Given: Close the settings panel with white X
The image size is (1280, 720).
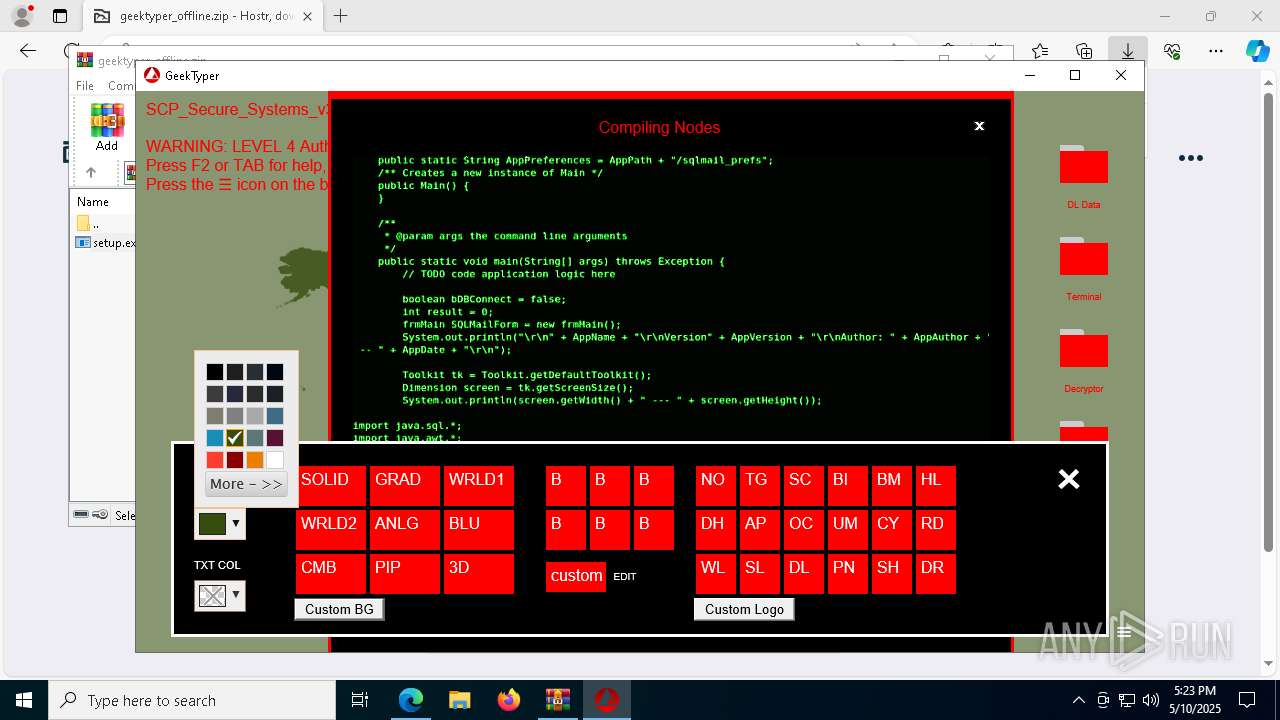Looking at the screenshot, I should (x=1069, y=479).
